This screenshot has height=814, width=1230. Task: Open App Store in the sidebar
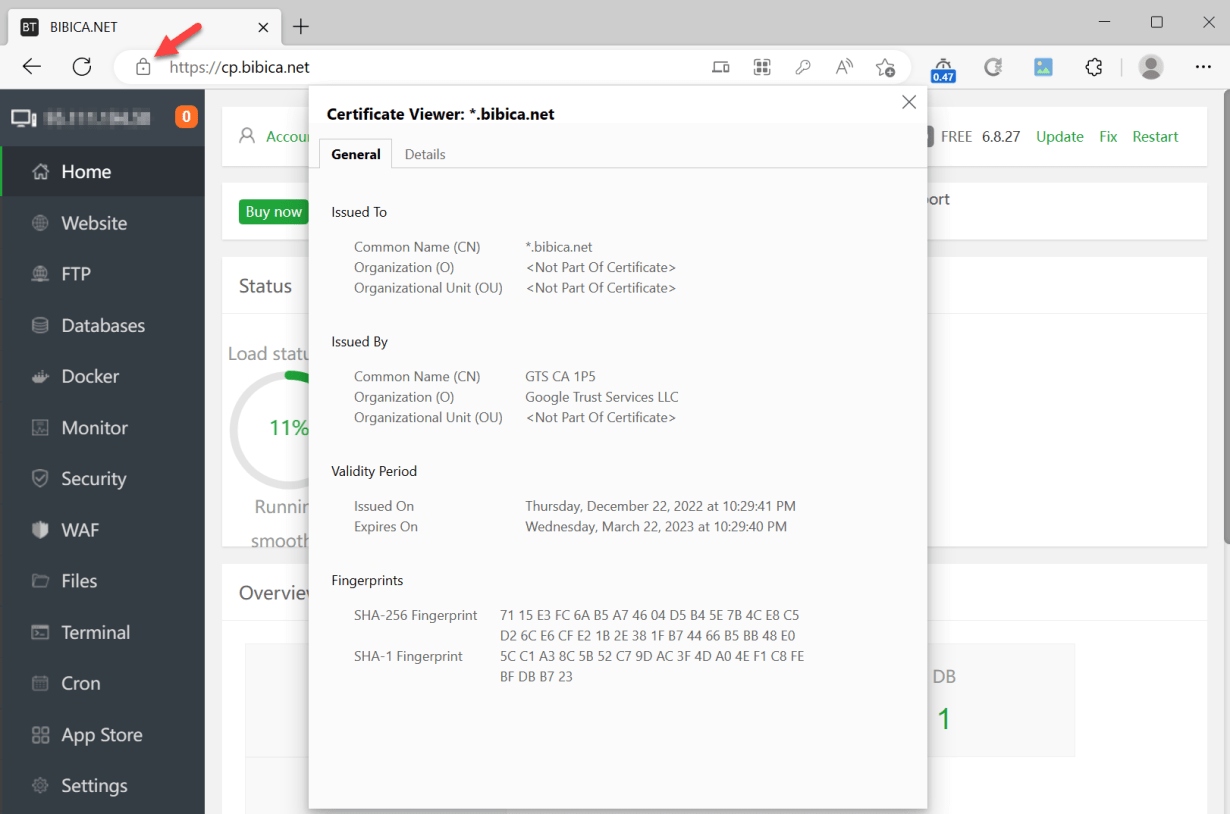point(103,735)
